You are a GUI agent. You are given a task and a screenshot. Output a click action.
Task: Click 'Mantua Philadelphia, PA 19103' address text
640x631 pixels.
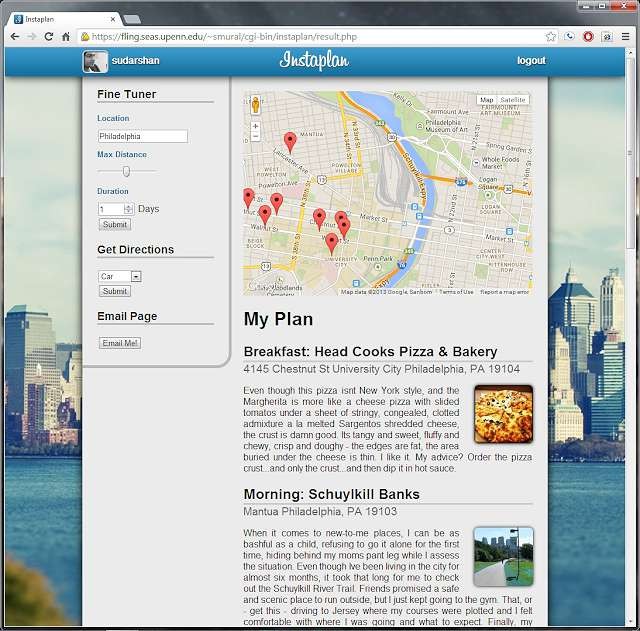coord(320,511)
